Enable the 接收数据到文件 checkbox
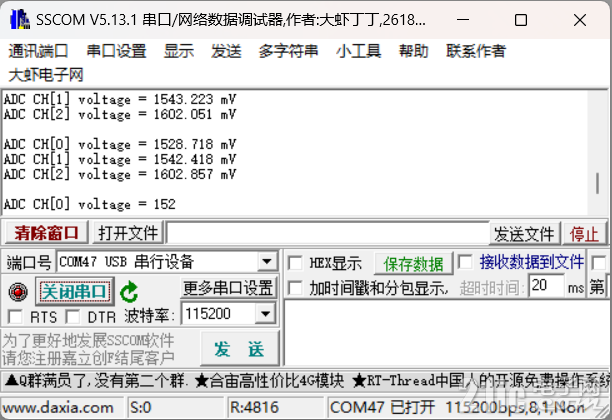This screenshot has width=612, height=420. [x=465, y=262]
